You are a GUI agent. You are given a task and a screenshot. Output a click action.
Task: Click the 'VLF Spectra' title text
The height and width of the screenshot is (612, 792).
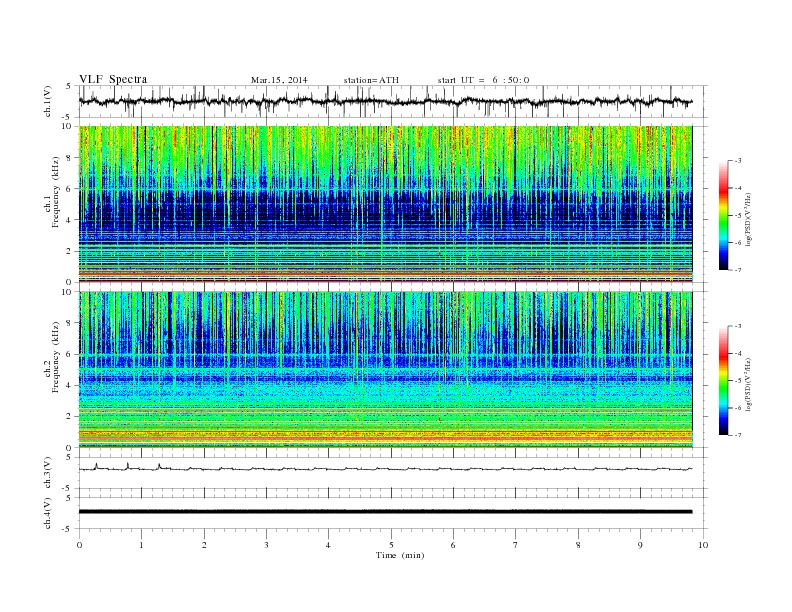click(113, 79)
